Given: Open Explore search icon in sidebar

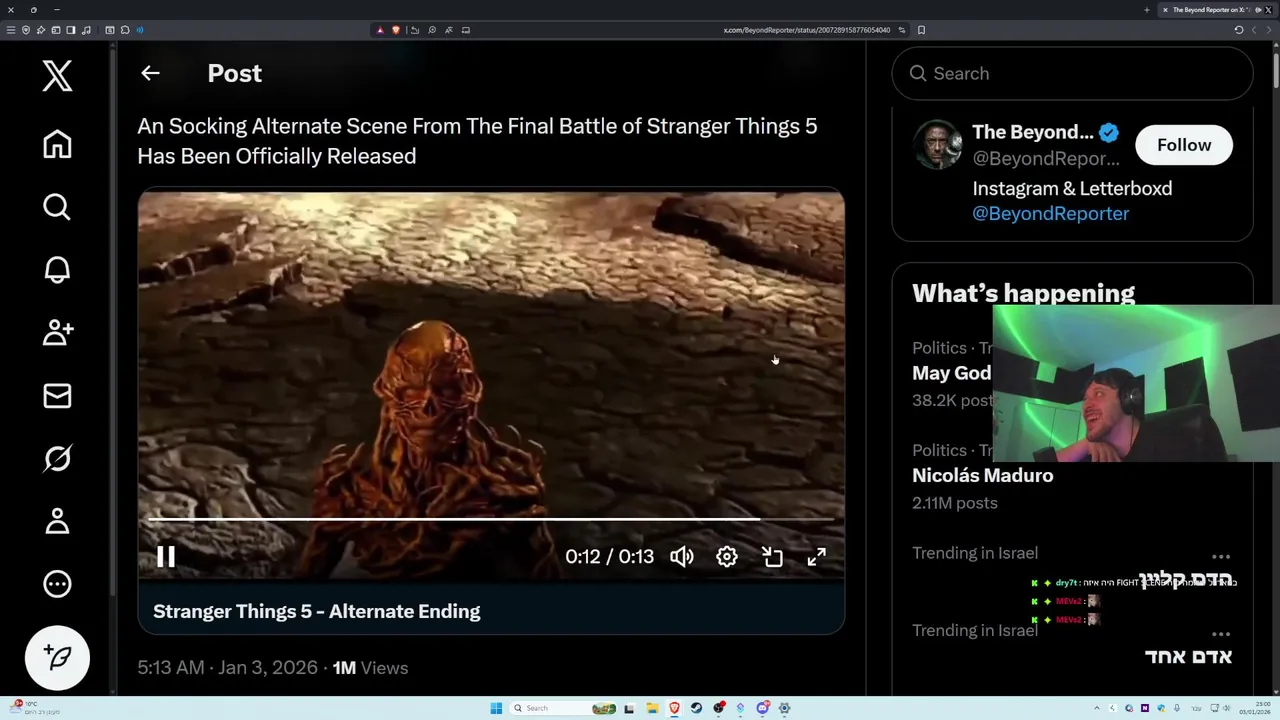Looking at the screenshot, I should 57,207.
